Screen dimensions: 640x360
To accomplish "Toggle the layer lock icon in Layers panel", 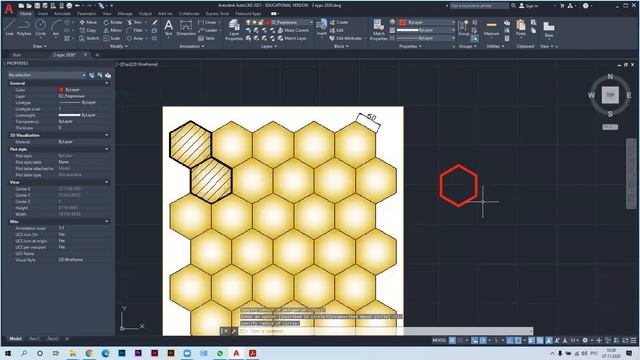I will (x=261, y=22).
